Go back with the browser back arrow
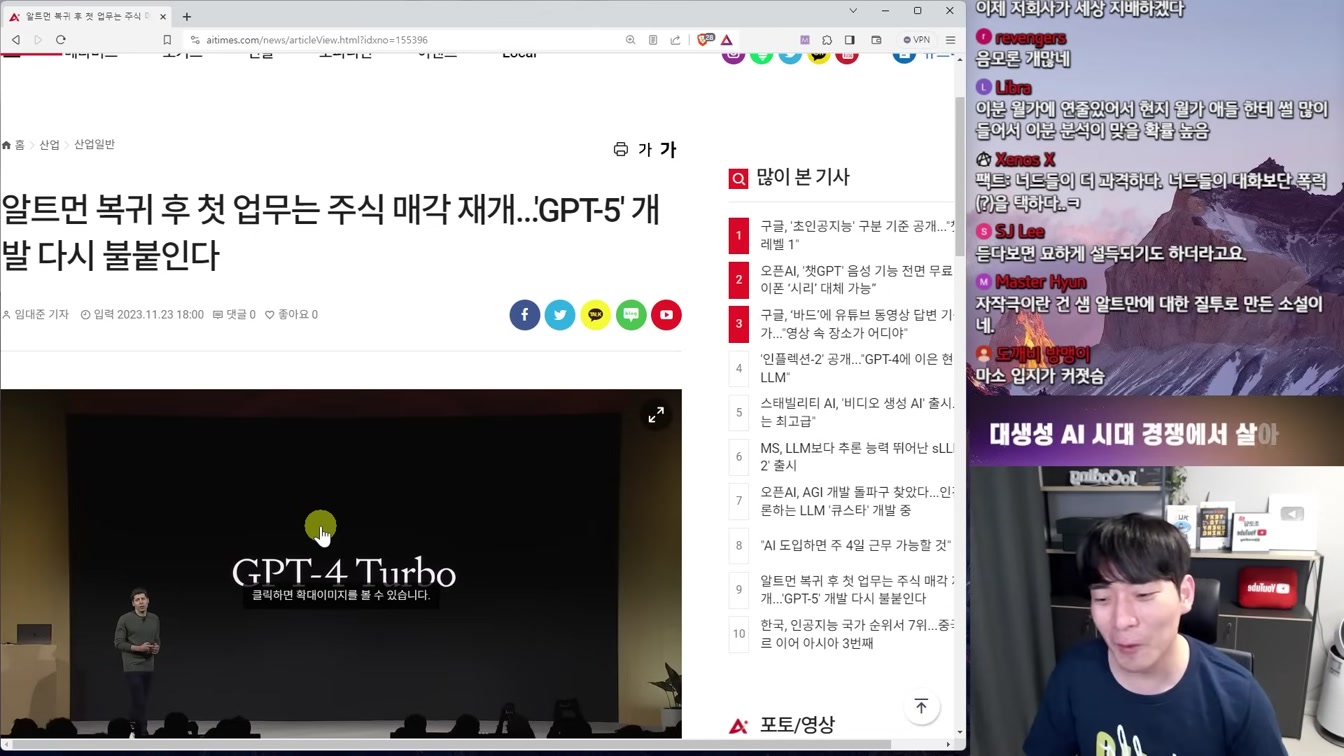This screenshot has width=1344, height=756. tap(16, 40)
